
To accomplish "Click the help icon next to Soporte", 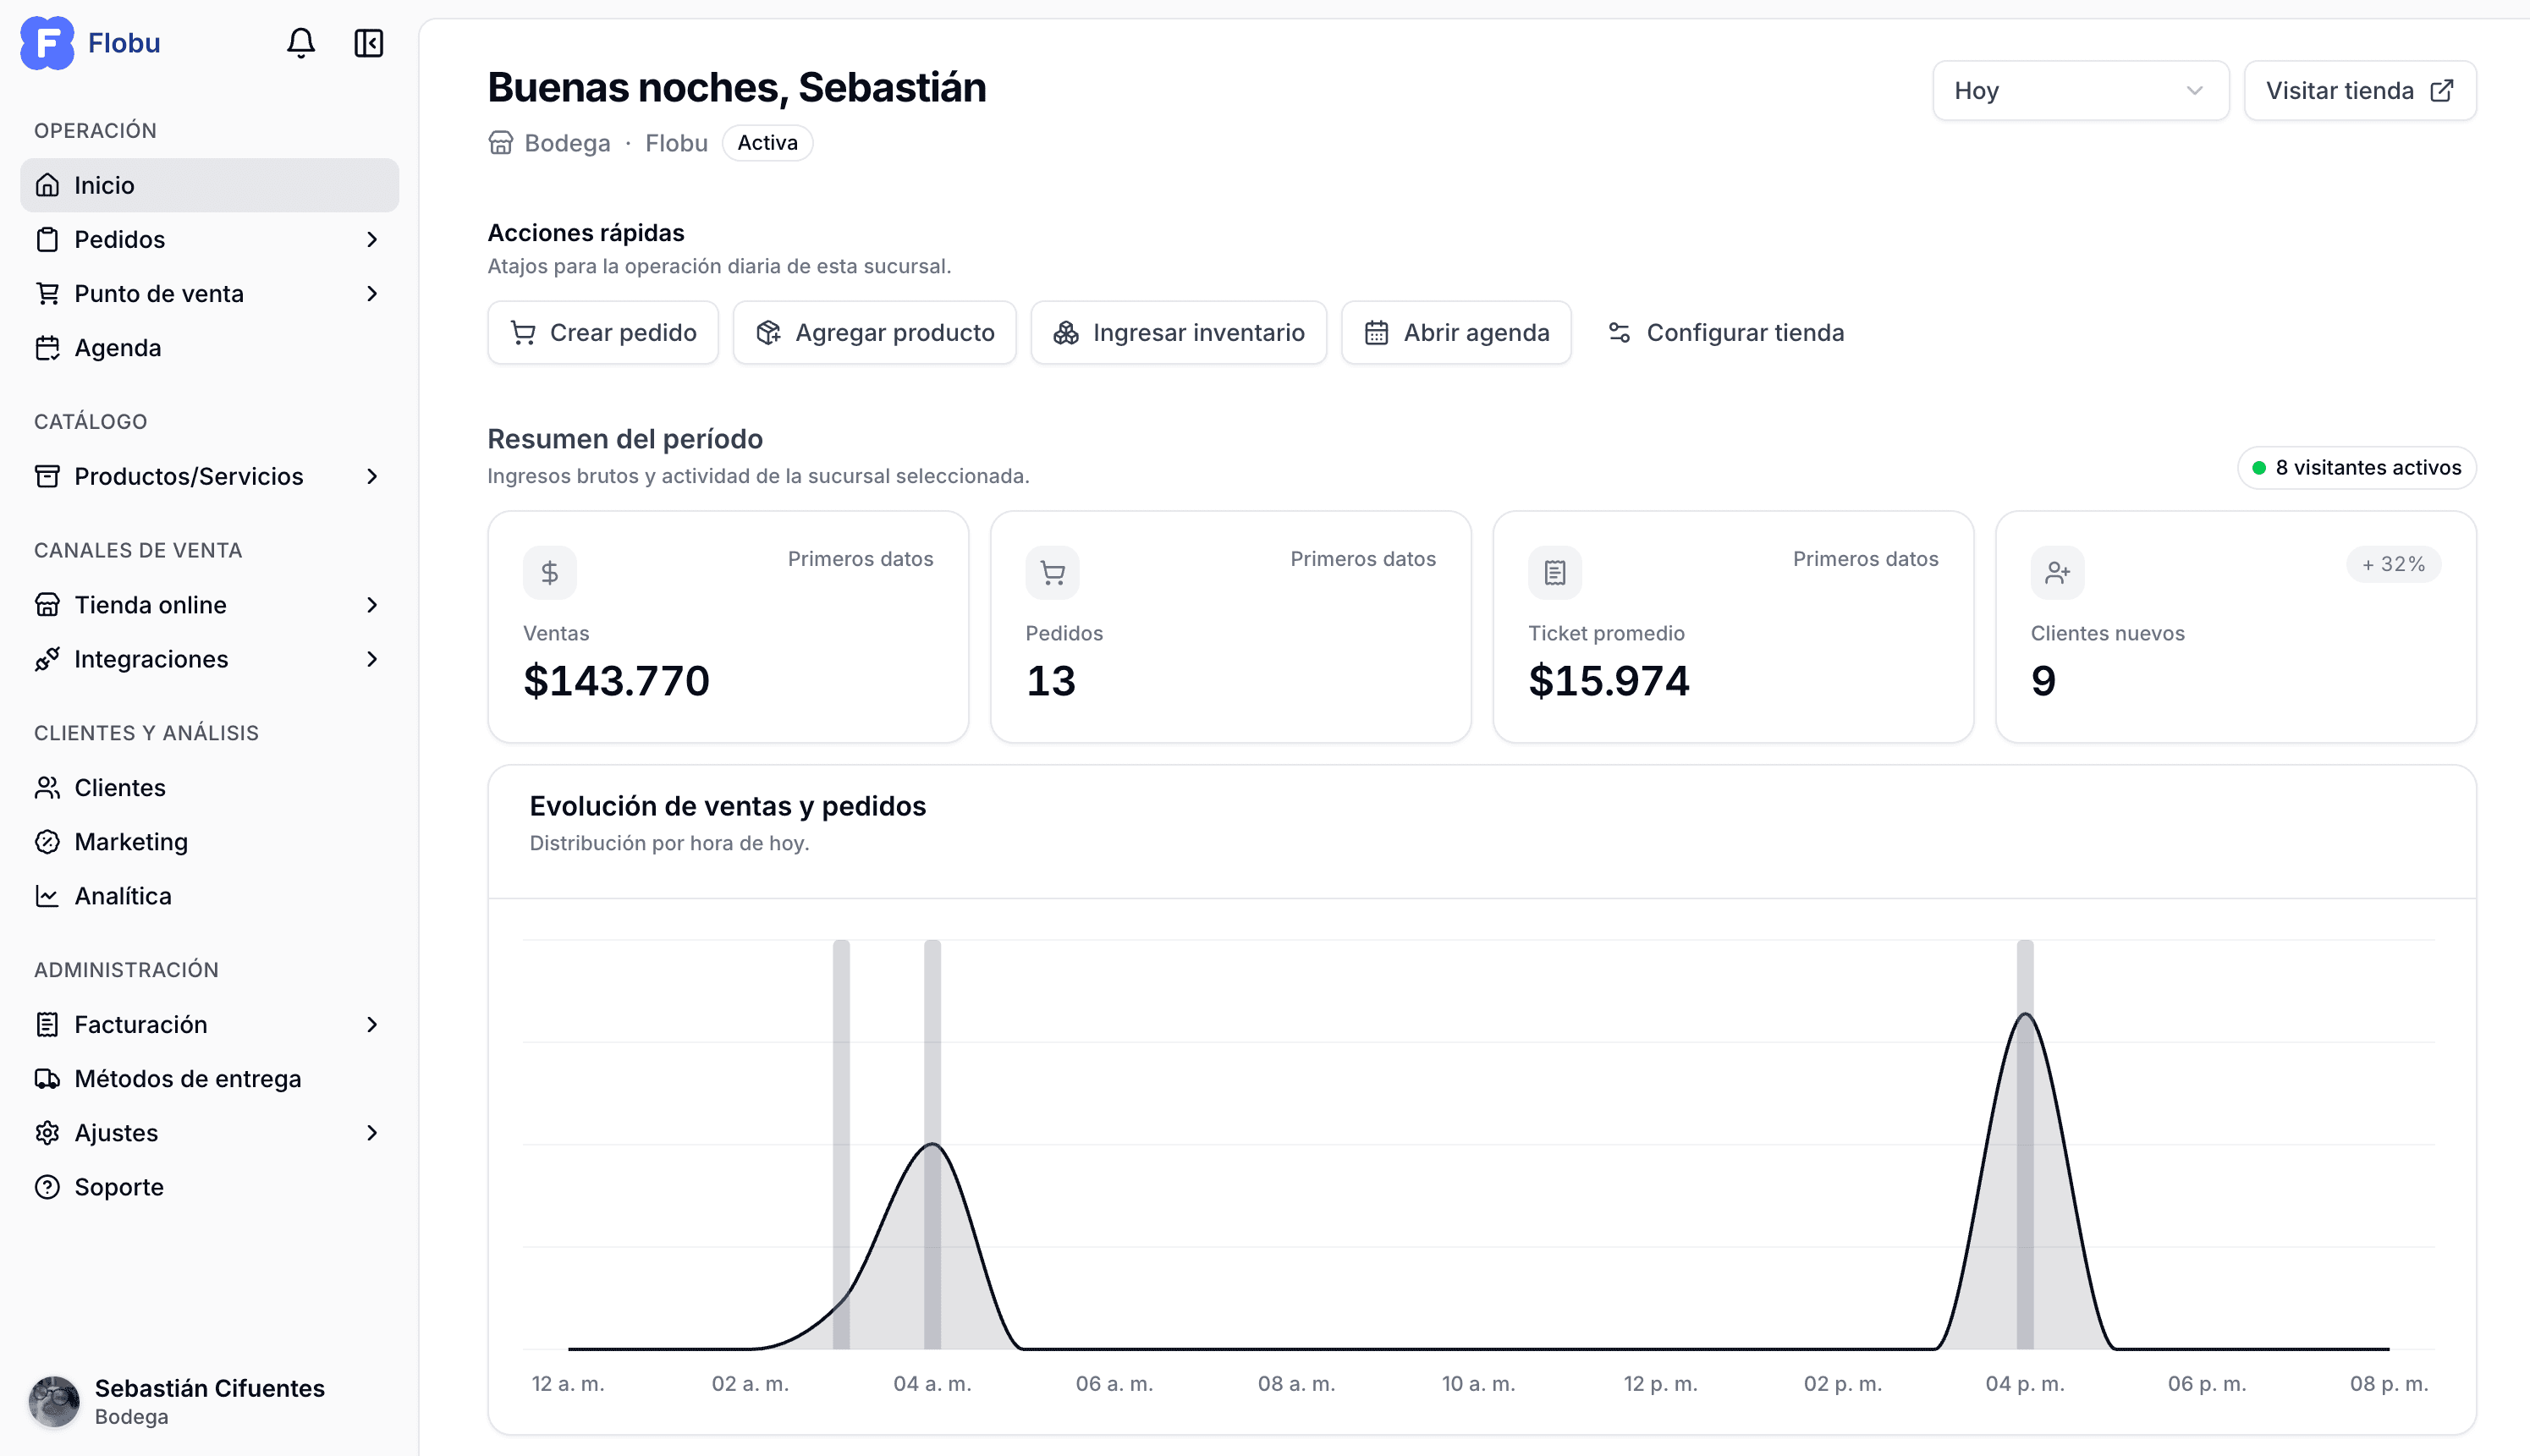I will (47, 1187).
